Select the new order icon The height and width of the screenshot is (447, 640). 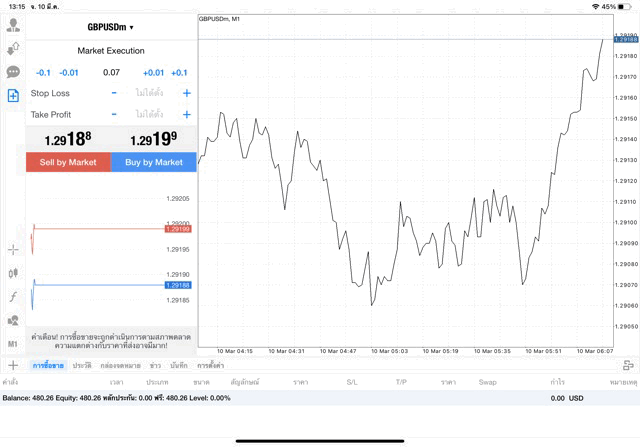13,96
